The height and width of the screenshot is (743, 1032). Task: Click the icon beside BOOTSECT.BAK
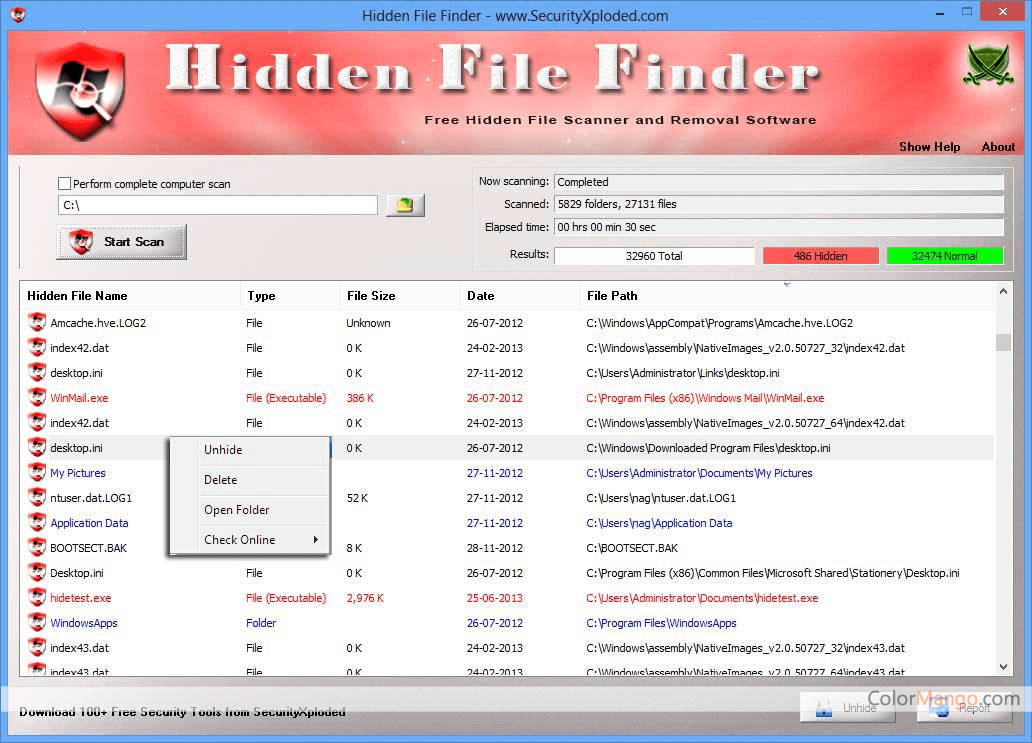37,548
